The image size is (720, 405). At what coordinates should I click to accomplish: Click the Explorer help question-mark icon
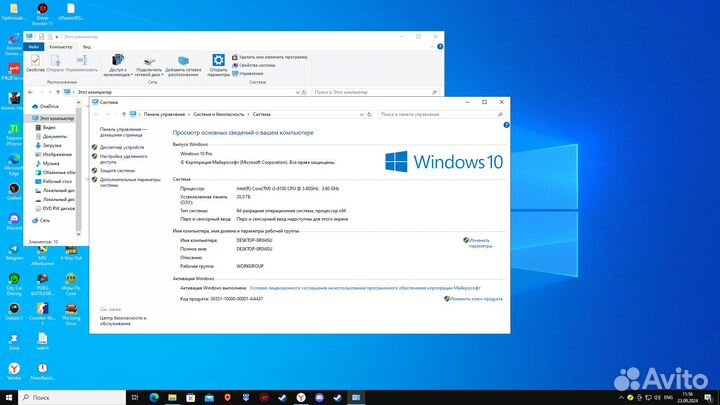440,46
